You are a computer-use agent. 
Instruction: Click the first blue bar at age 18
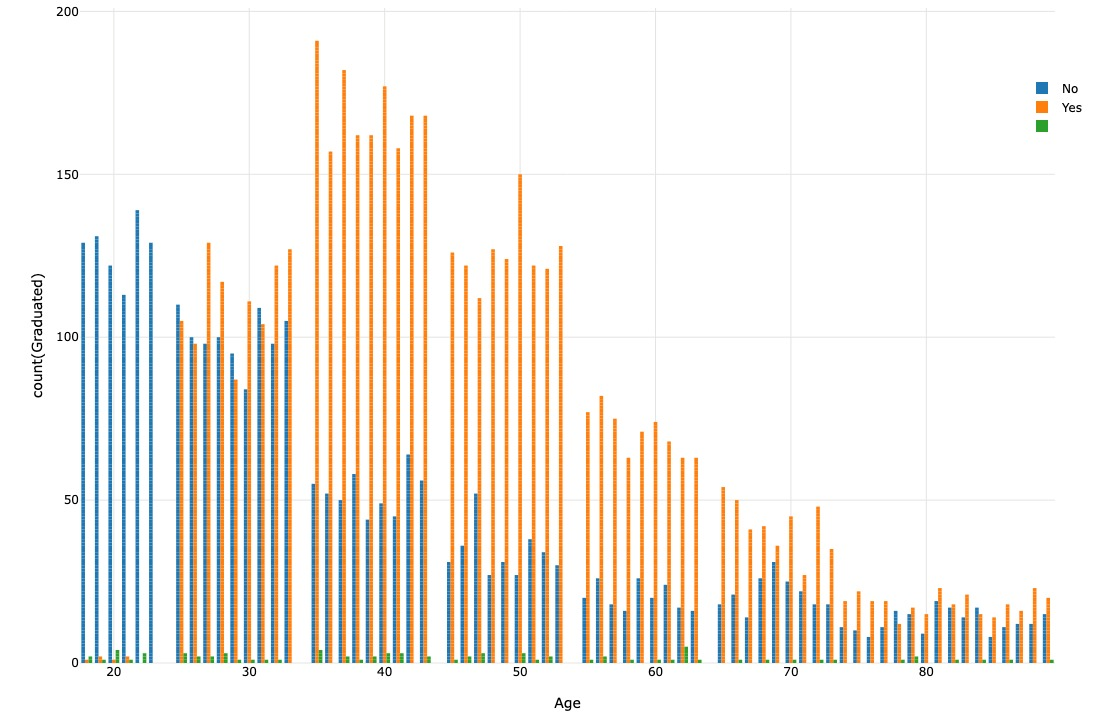tap(83, 452)
